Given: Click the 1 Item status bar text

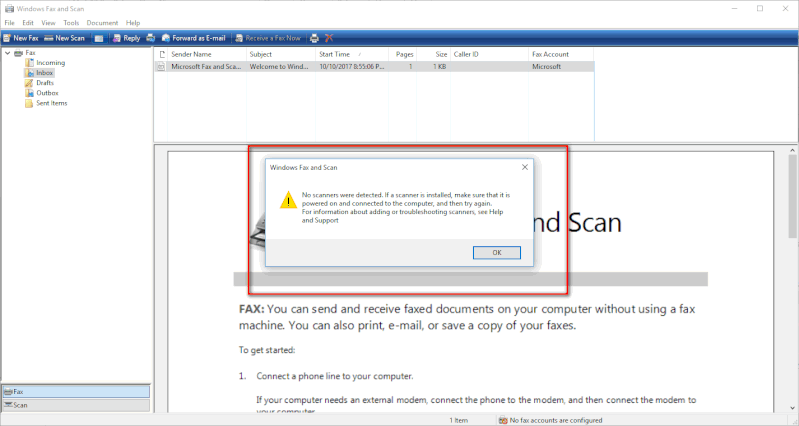Looking at the screenshot, I should pos(459,420).
